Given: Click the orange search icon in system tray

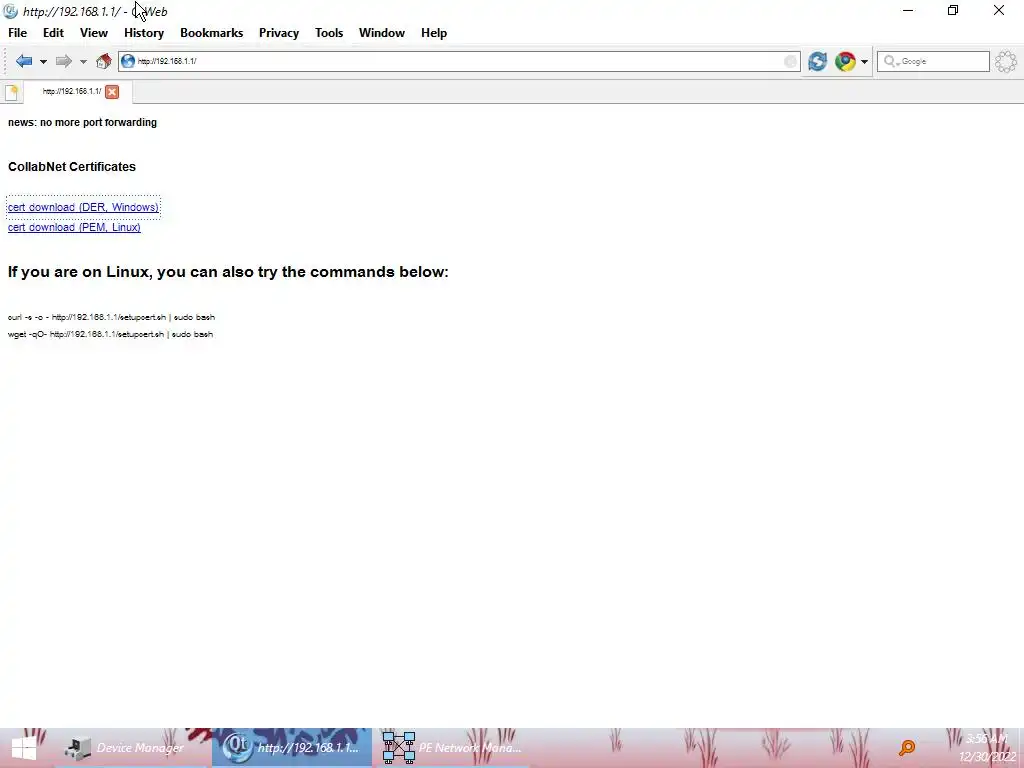Looking at the screenshot, I should pyautogui.click(x=907, y=748).
